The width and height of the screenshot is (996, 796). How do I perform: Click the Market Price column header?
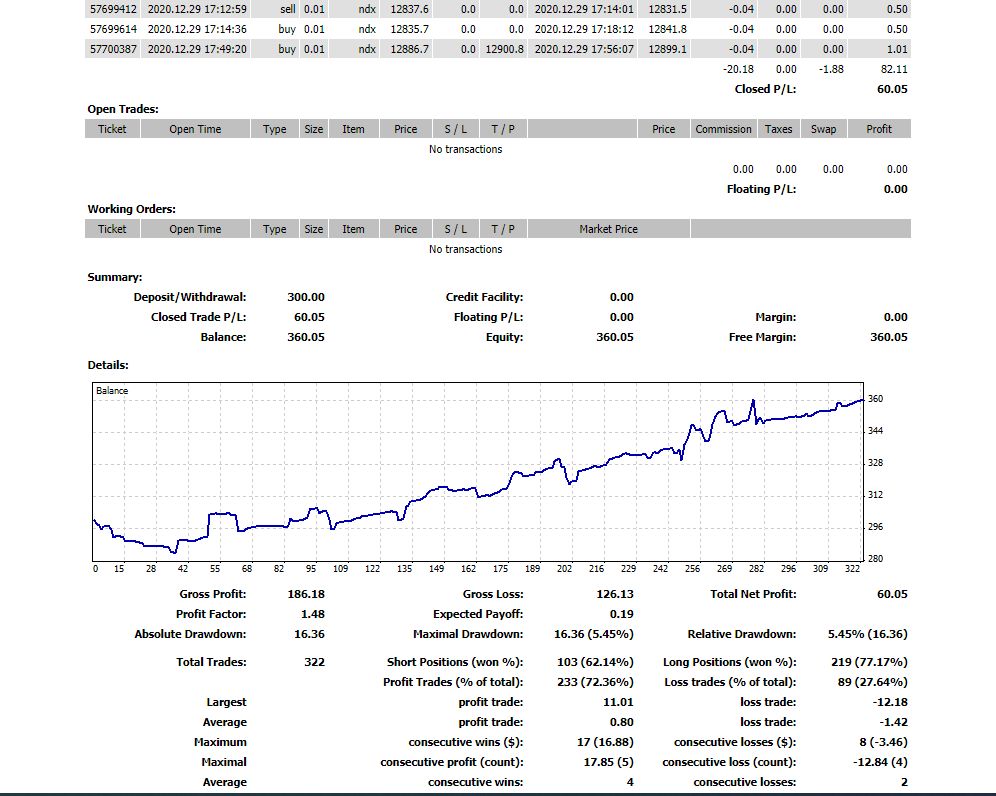(x=608, y=229)
